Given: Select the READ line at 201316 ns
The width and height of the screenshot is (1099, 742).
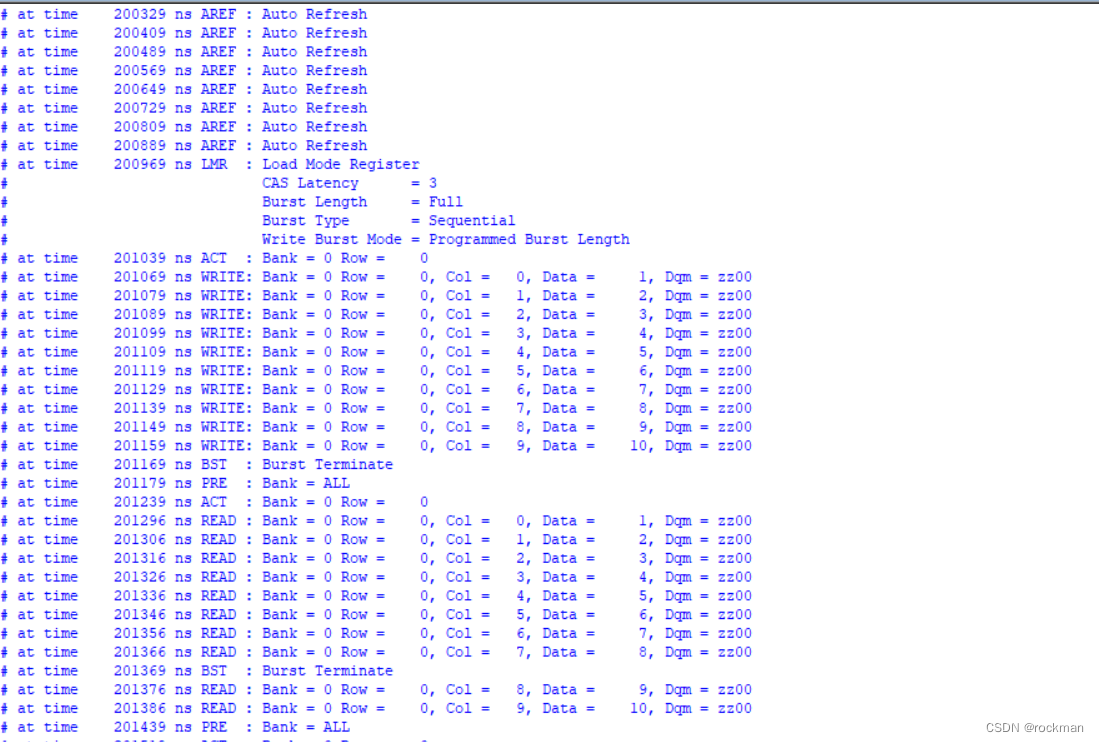Looking at the screenshot, I should click(x=376, y=558).
